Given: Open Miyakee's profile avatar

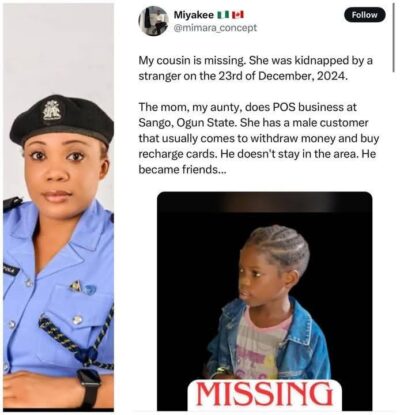Looking at the screenshot, I should (x=153, y=21).
